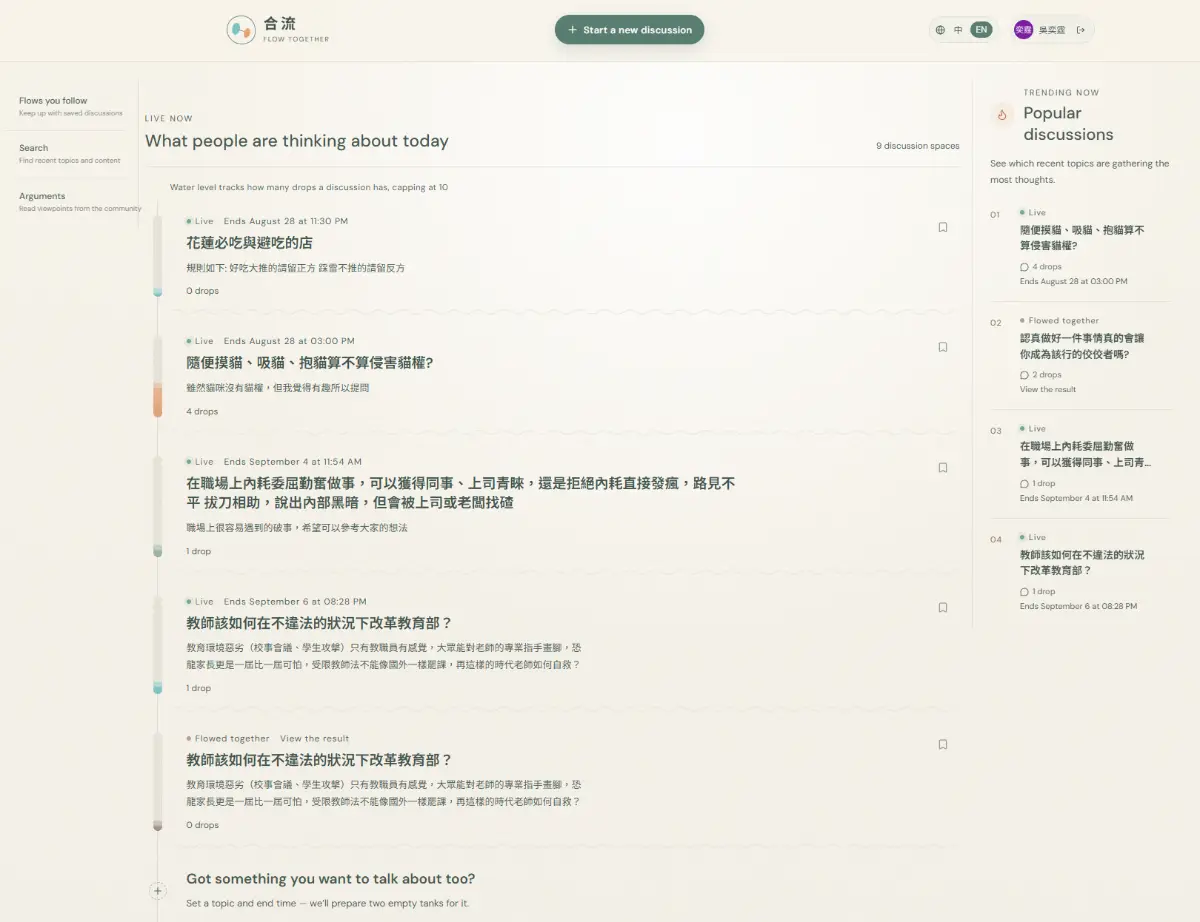Click water tank of live 教師 discussion
1200x922 pixels.
[x=157, y=644]
